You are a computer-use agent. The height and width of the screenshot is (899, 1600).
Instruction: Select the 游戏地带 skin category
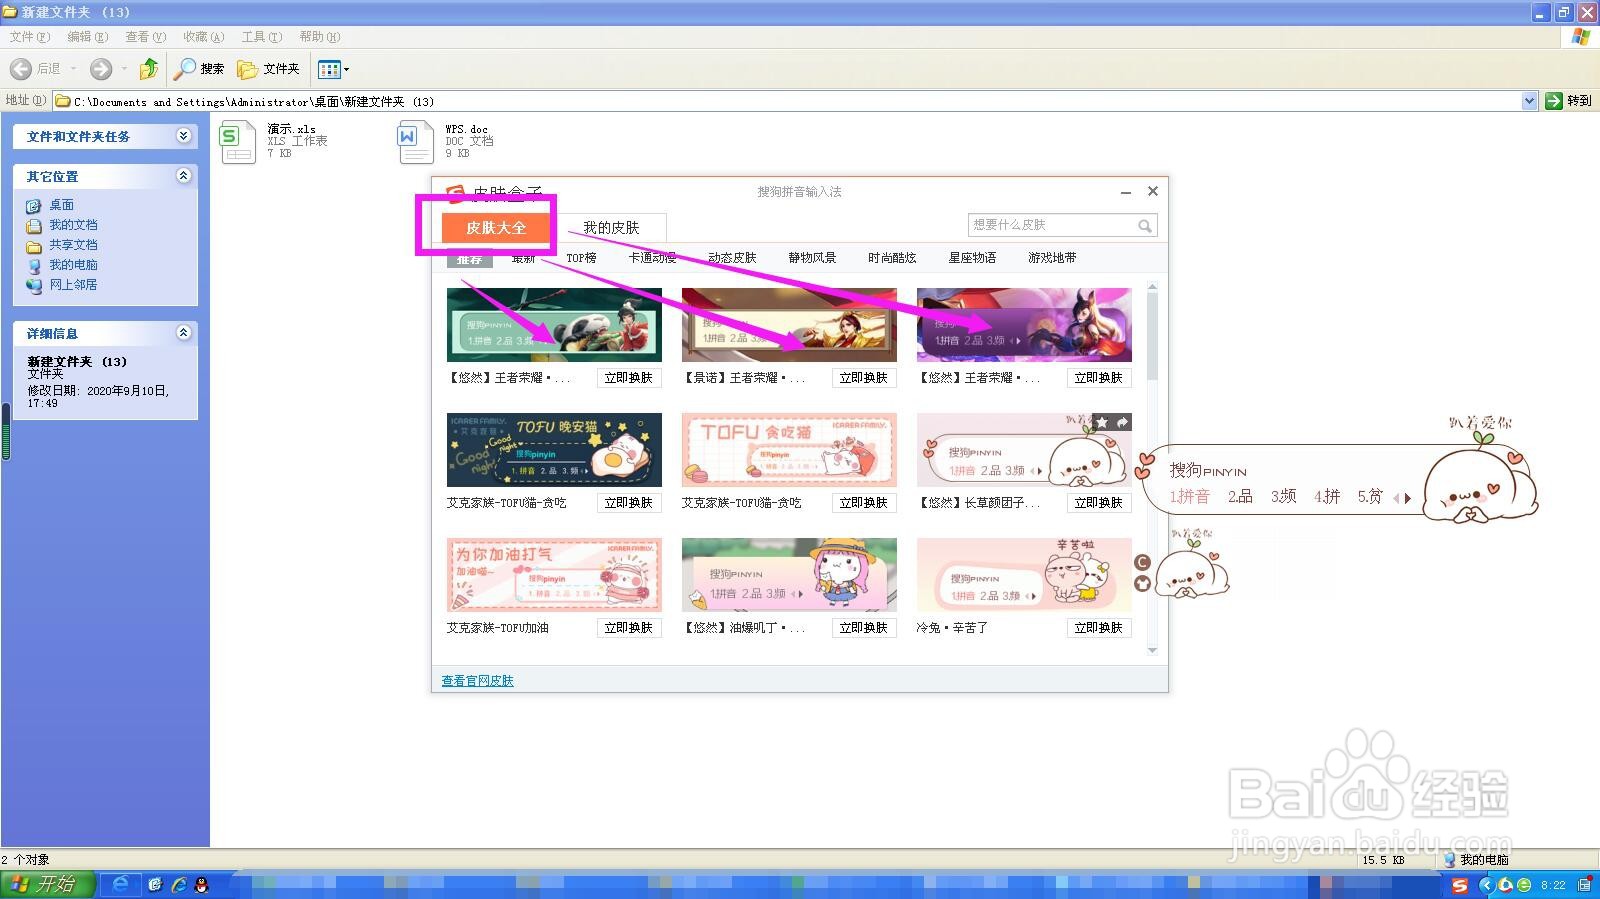pyautogui.click(x=1052, y=258)
